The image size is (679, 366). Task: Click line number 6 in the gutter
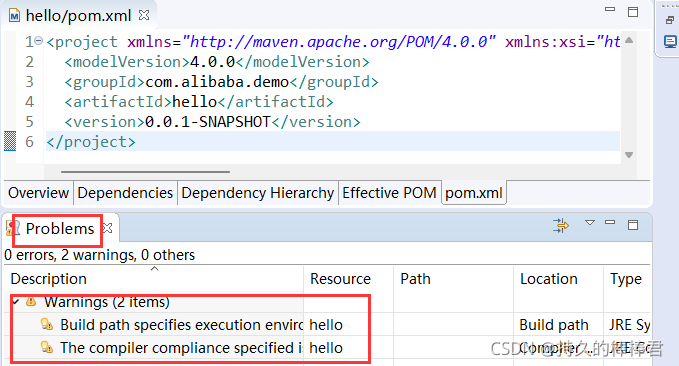pyautogui.click(x=29, y=142)
